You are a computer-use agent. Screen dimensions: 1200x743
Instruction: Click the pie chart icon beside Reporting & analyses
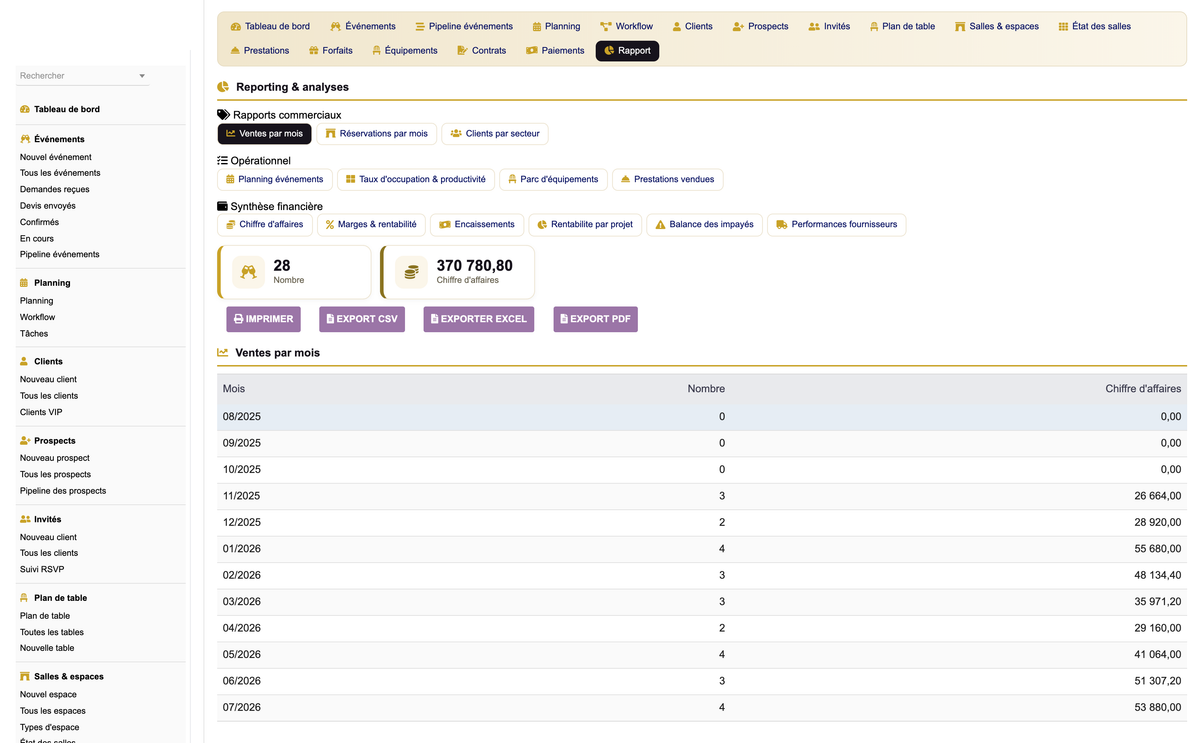coord(224,87)
